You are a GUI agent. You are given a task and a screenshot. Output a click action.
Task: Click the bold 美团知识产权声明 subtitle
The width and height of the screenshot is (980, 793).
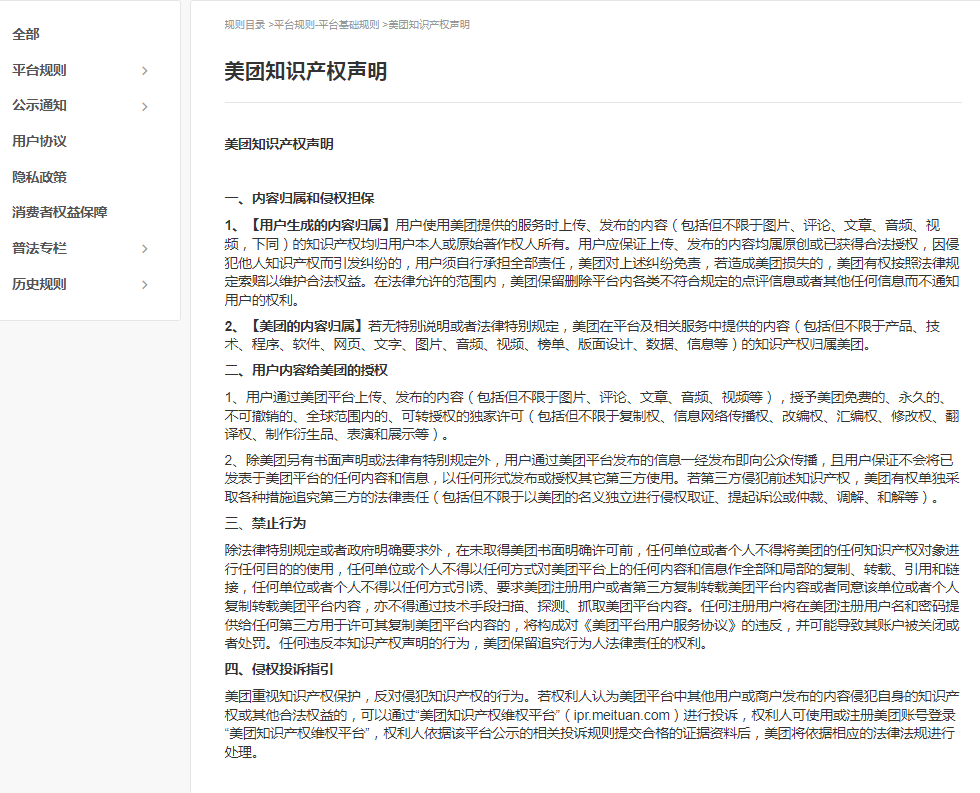point(279,144)
